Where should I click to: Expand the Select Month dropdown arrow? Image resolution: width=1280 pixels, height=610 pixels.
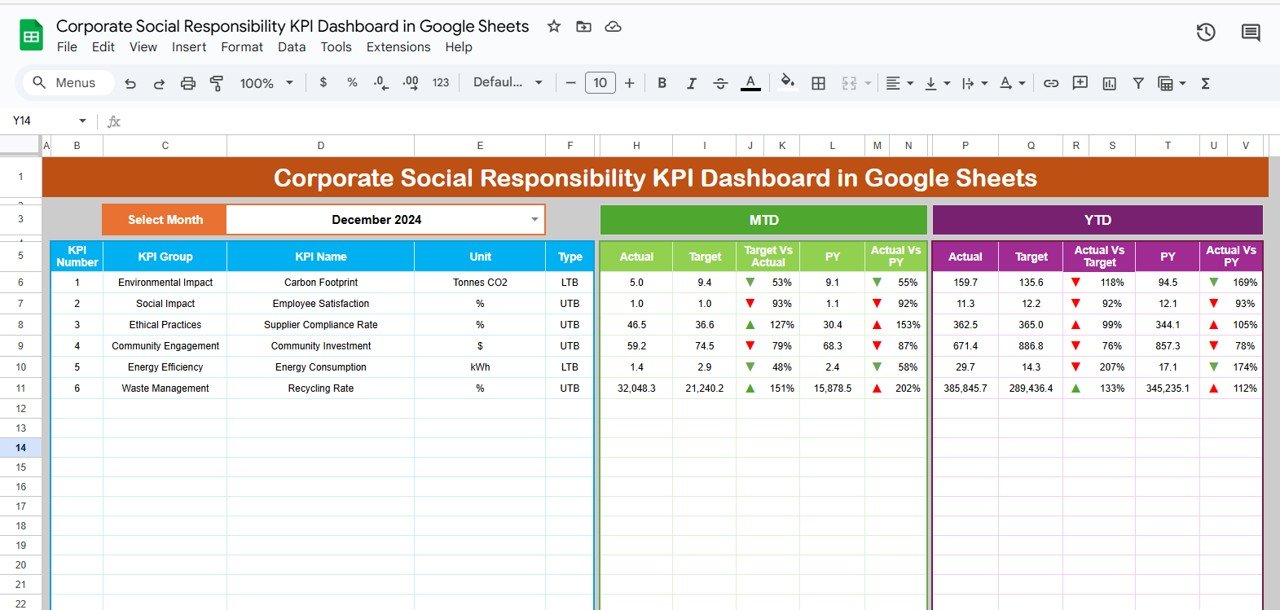(535, 219)
